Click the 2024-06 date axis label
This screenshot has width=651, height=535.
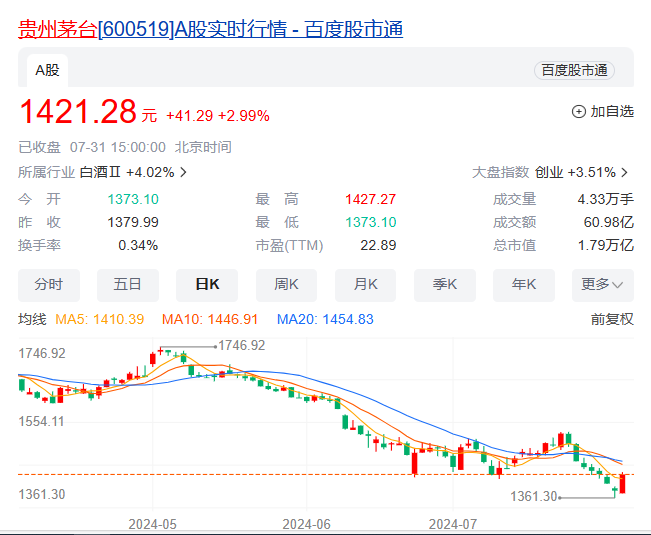(x=306, y=524)
